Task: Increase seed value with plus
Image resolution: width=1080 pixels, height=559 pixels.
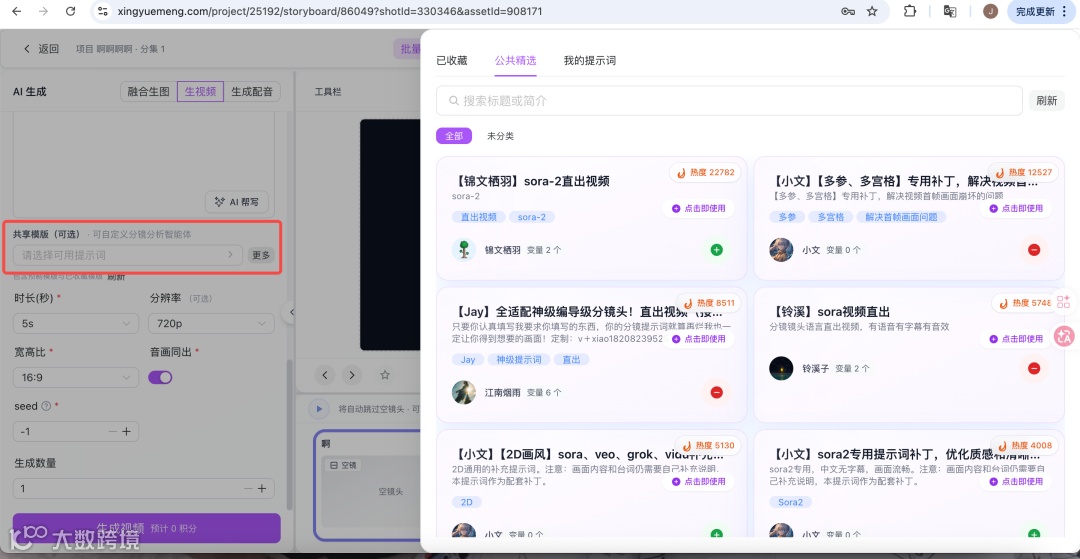Action: (127, 432)
